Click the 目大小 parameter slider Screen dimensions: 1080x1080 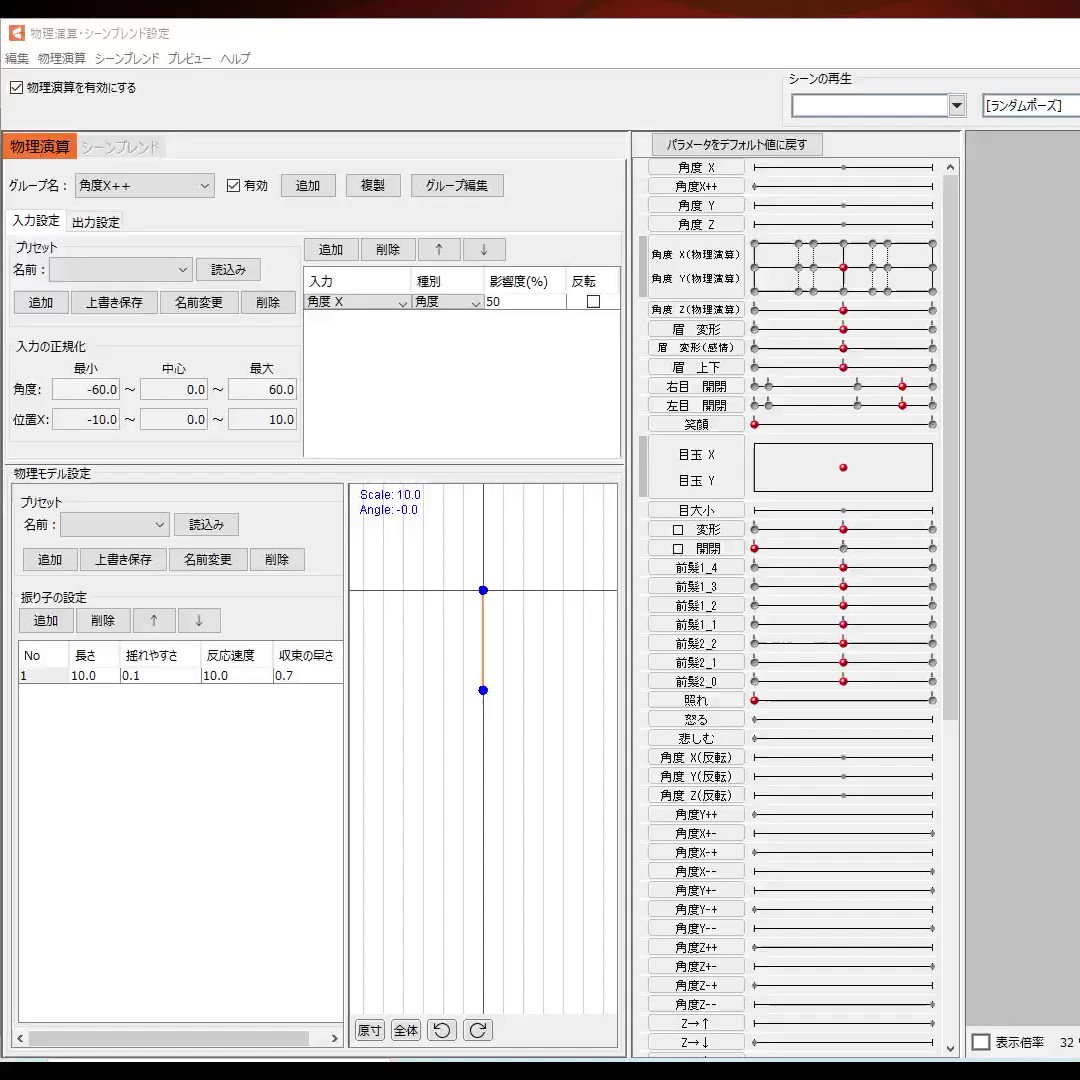click(x=843, y=510)
